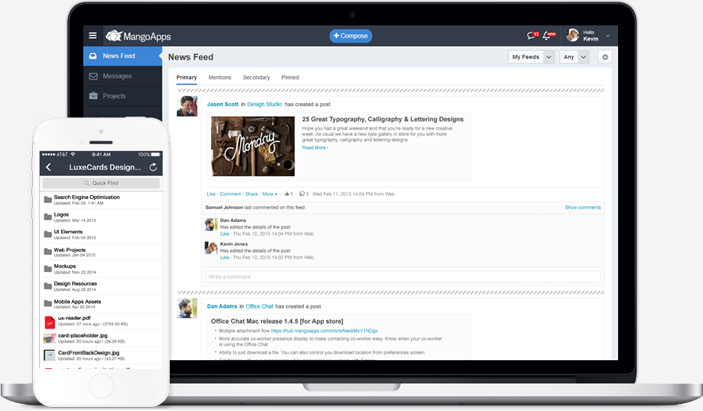Switch to the Pinned tab
Viewport: 703px width, 411px height.
point(290,78)
